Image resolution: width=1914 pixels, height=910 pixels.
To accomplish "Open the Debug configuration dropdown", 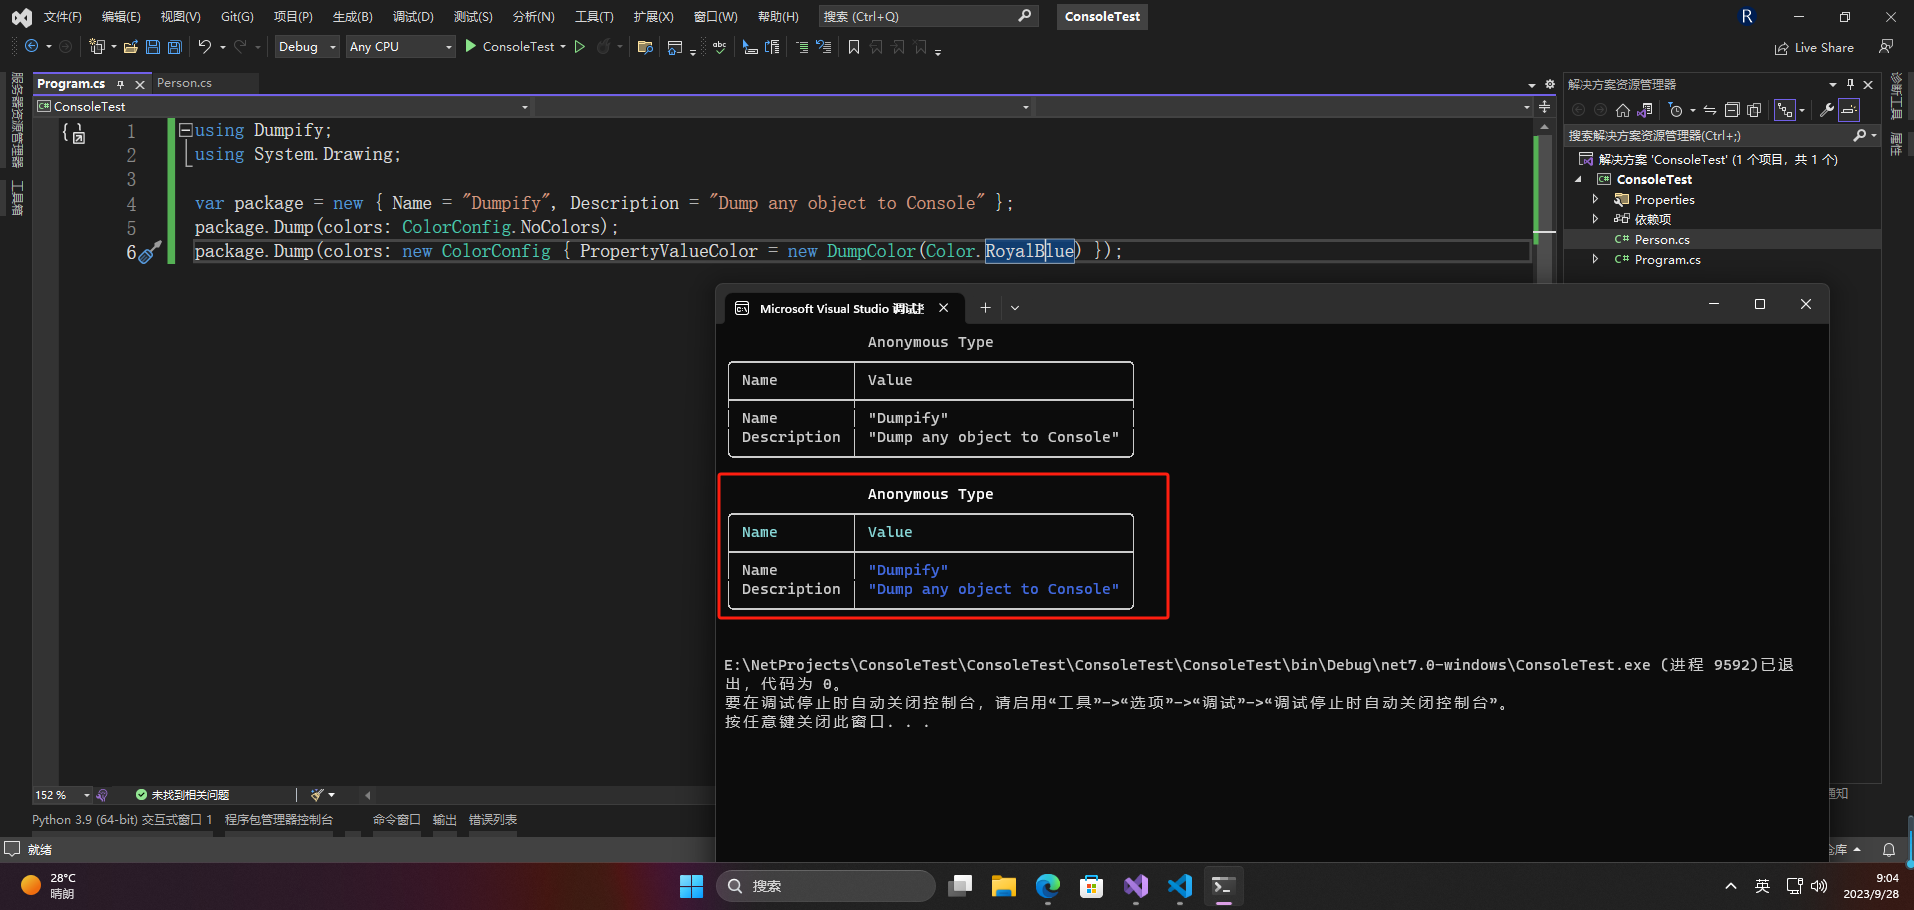I will pos(307,47).
